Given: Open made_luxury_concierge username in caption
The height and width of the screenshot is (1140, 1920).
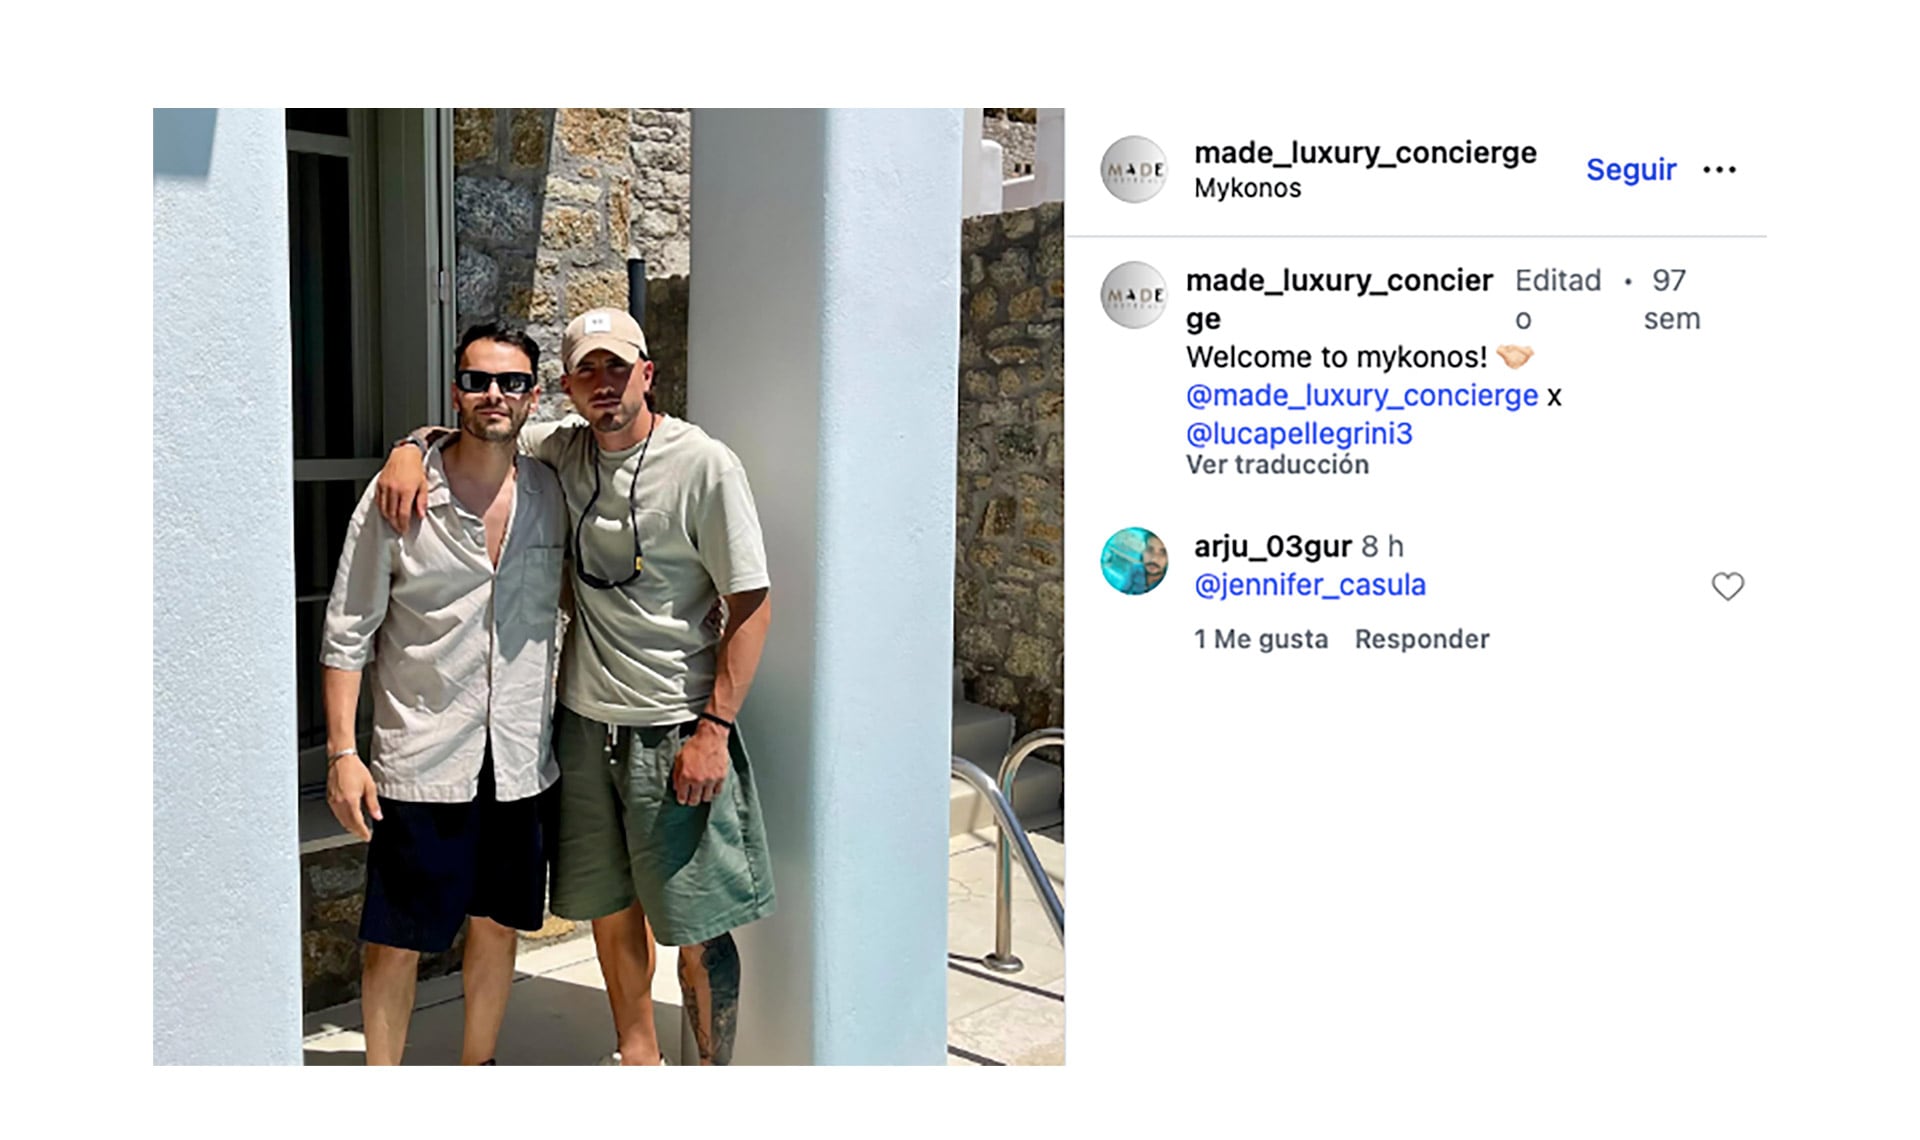Looking at the screenshot, I should [x=1339, y=299].
